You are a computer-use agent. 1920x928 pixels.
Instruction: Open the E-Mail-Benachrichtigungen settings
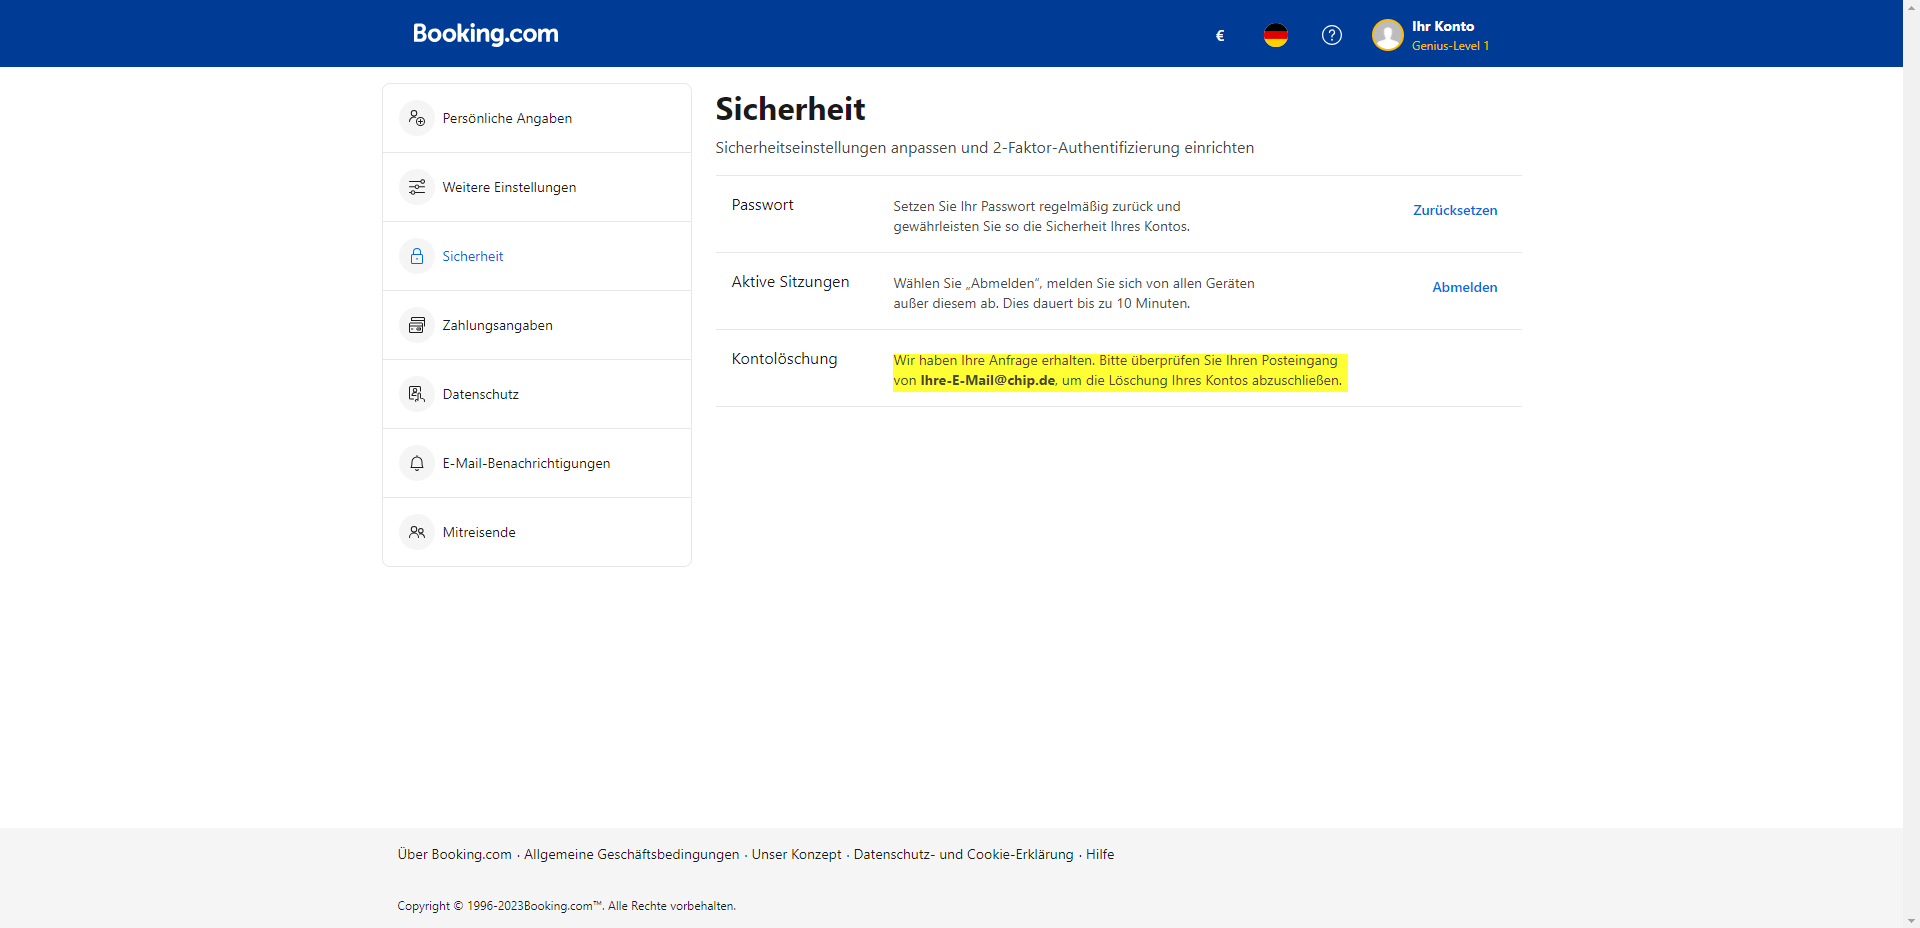pyautogui.click(x=526, y=462)
